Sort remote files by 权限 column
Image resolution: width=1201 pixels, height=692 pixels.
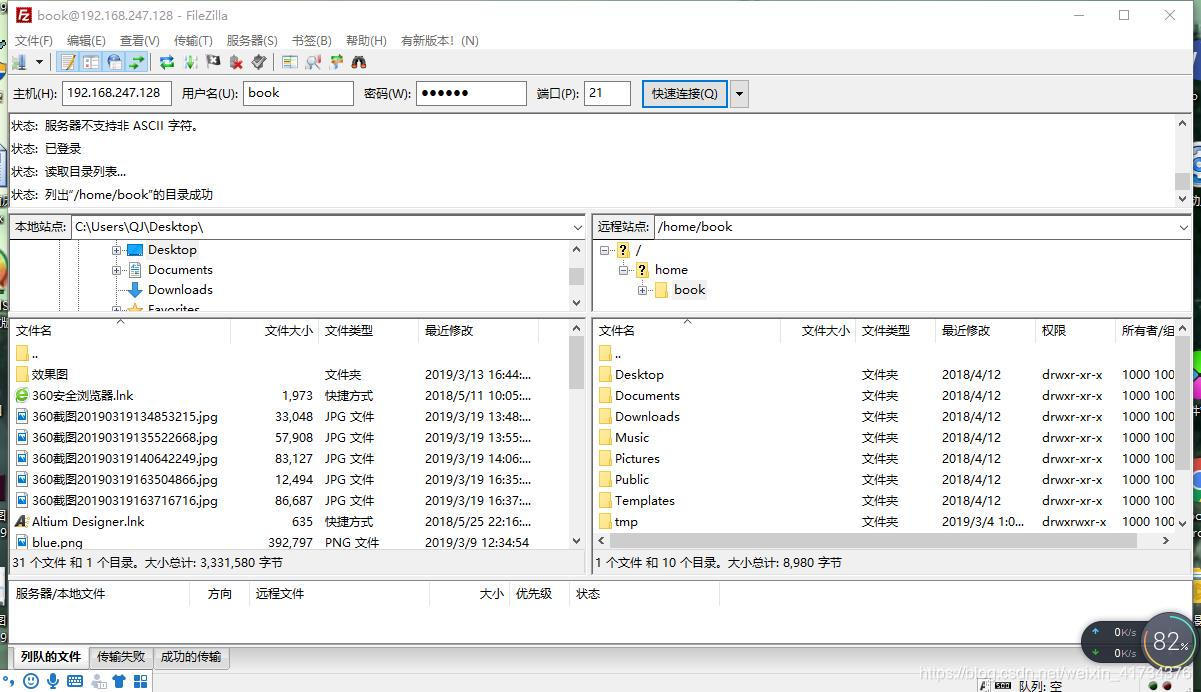[x=1075, y=330]
